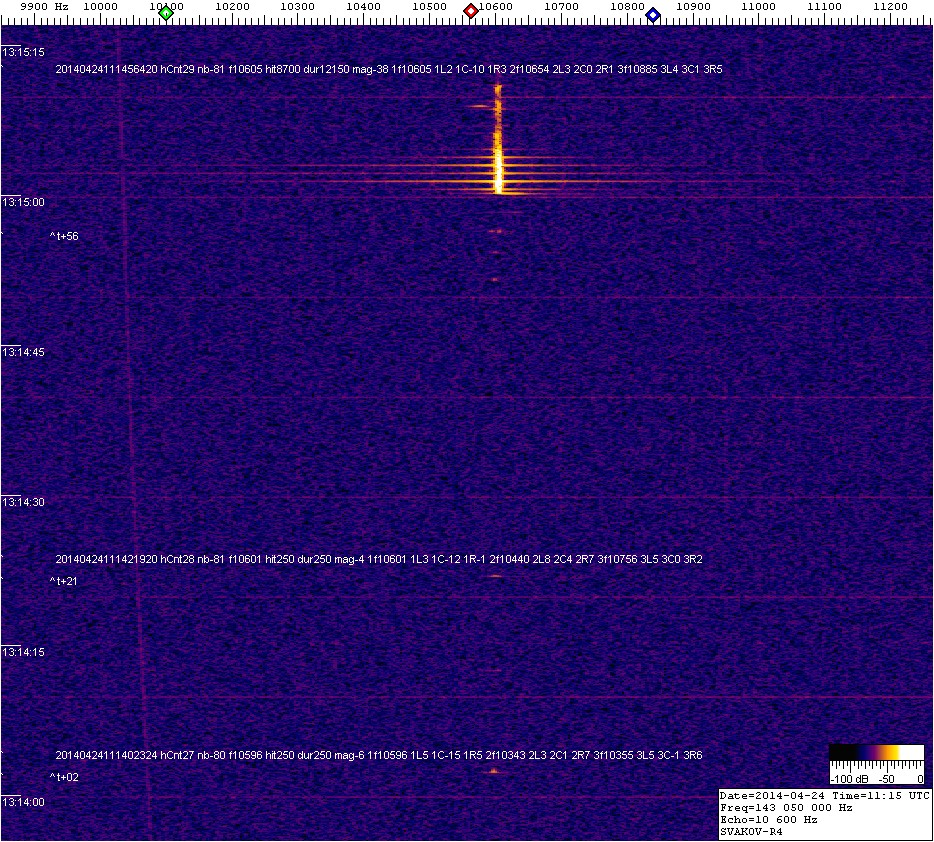The height and width of the screenshot is (842, 934).
Task: Click the red diamond frequency marker
Action: pos(470,11)
